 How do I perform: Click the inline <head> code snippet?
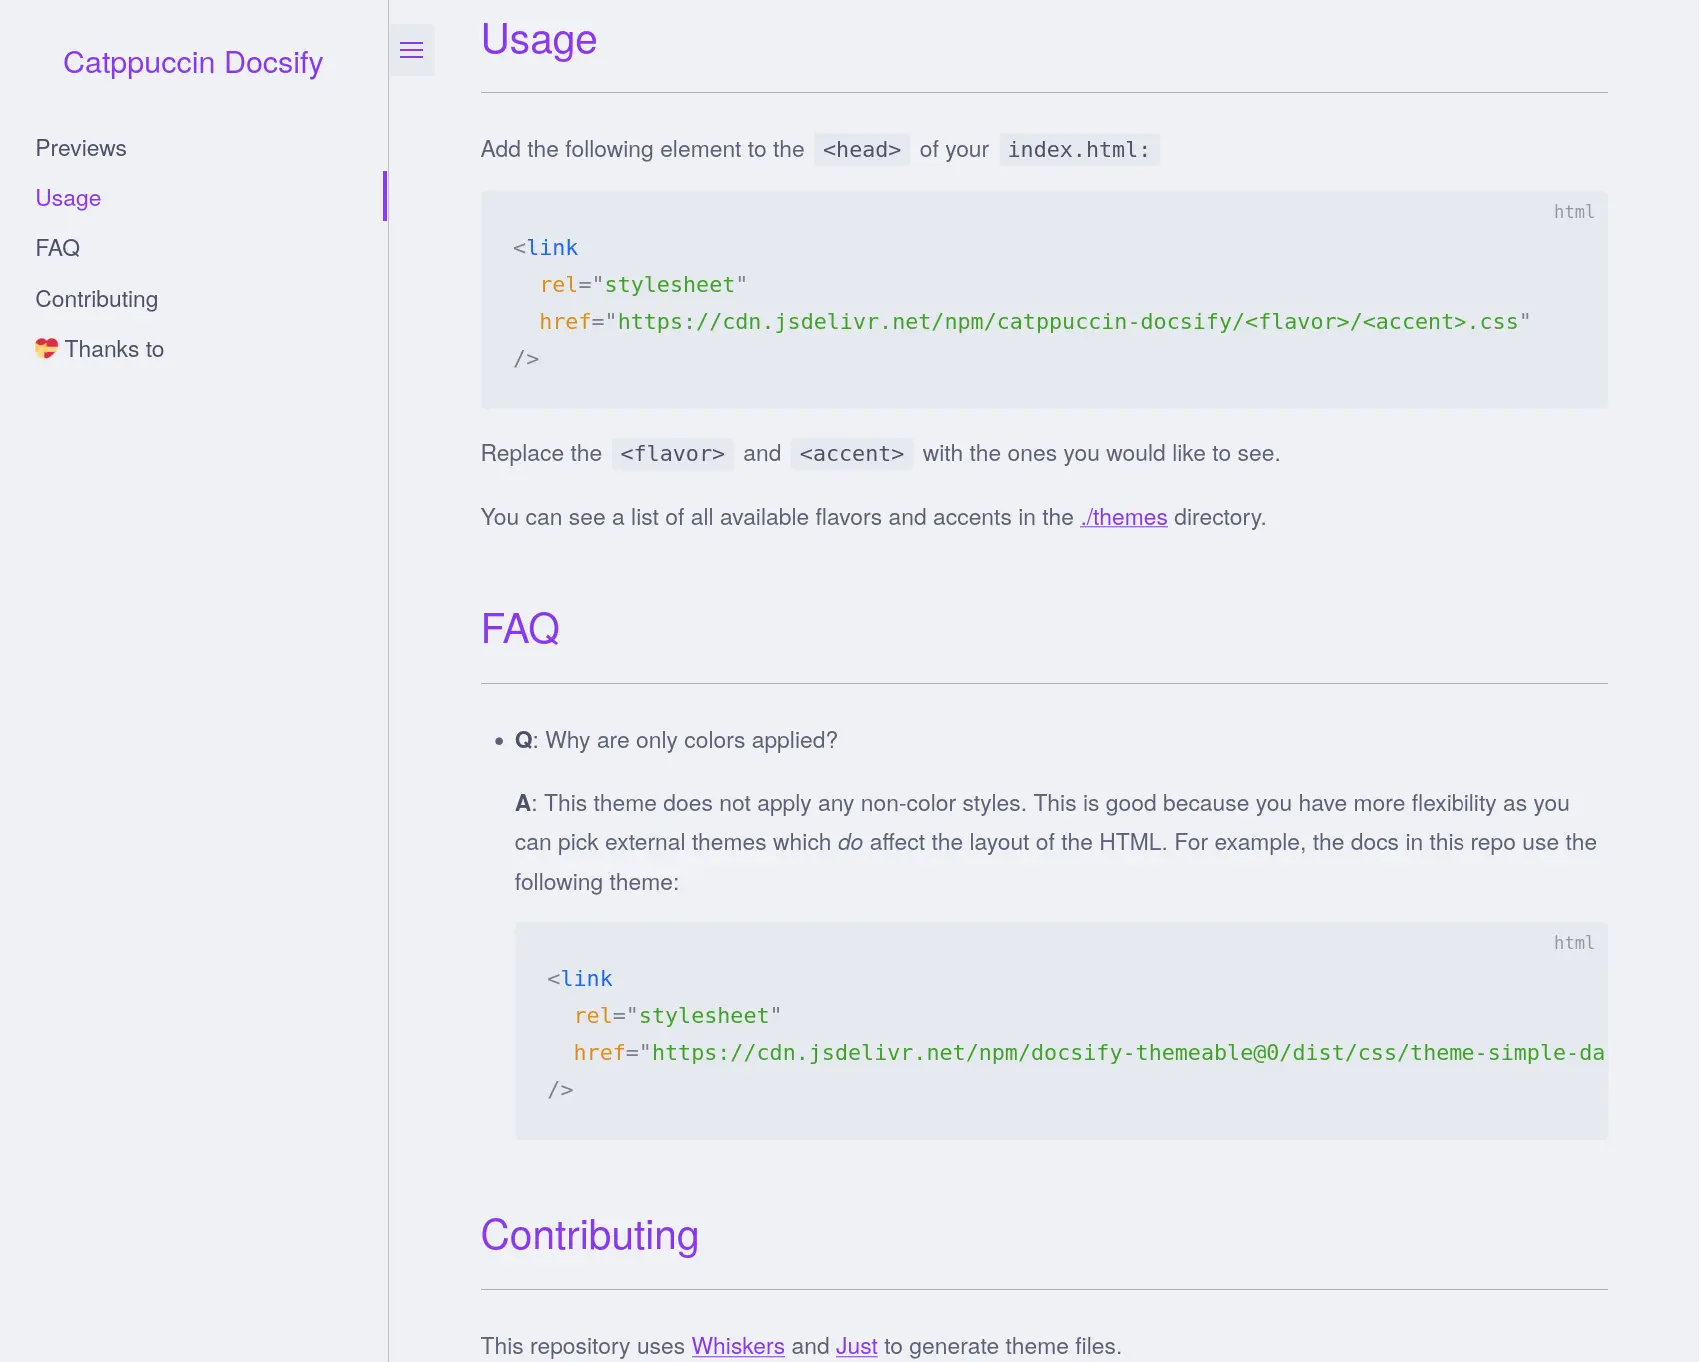tap(861, 150)
